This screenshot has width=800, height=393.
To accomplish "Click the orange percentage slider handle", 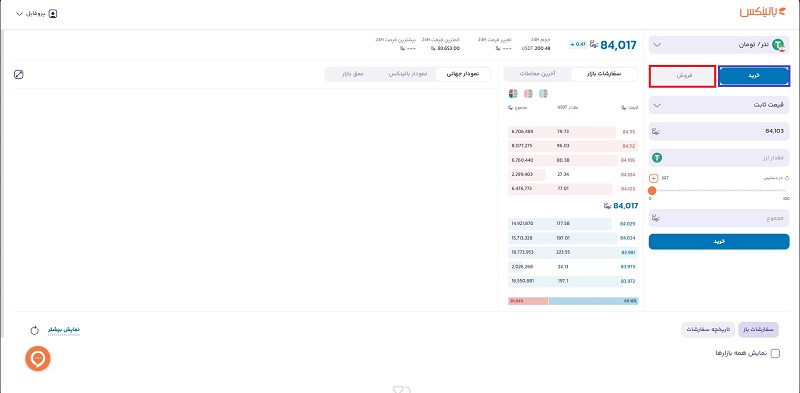I will 652,190.
